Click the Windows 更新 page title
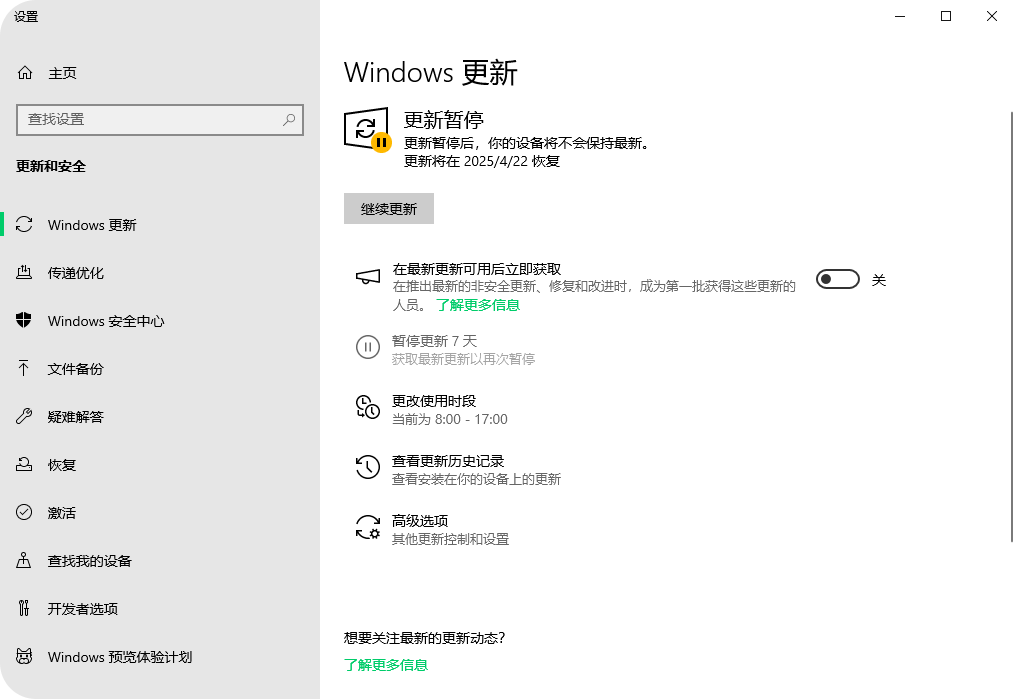 point(430,72)
